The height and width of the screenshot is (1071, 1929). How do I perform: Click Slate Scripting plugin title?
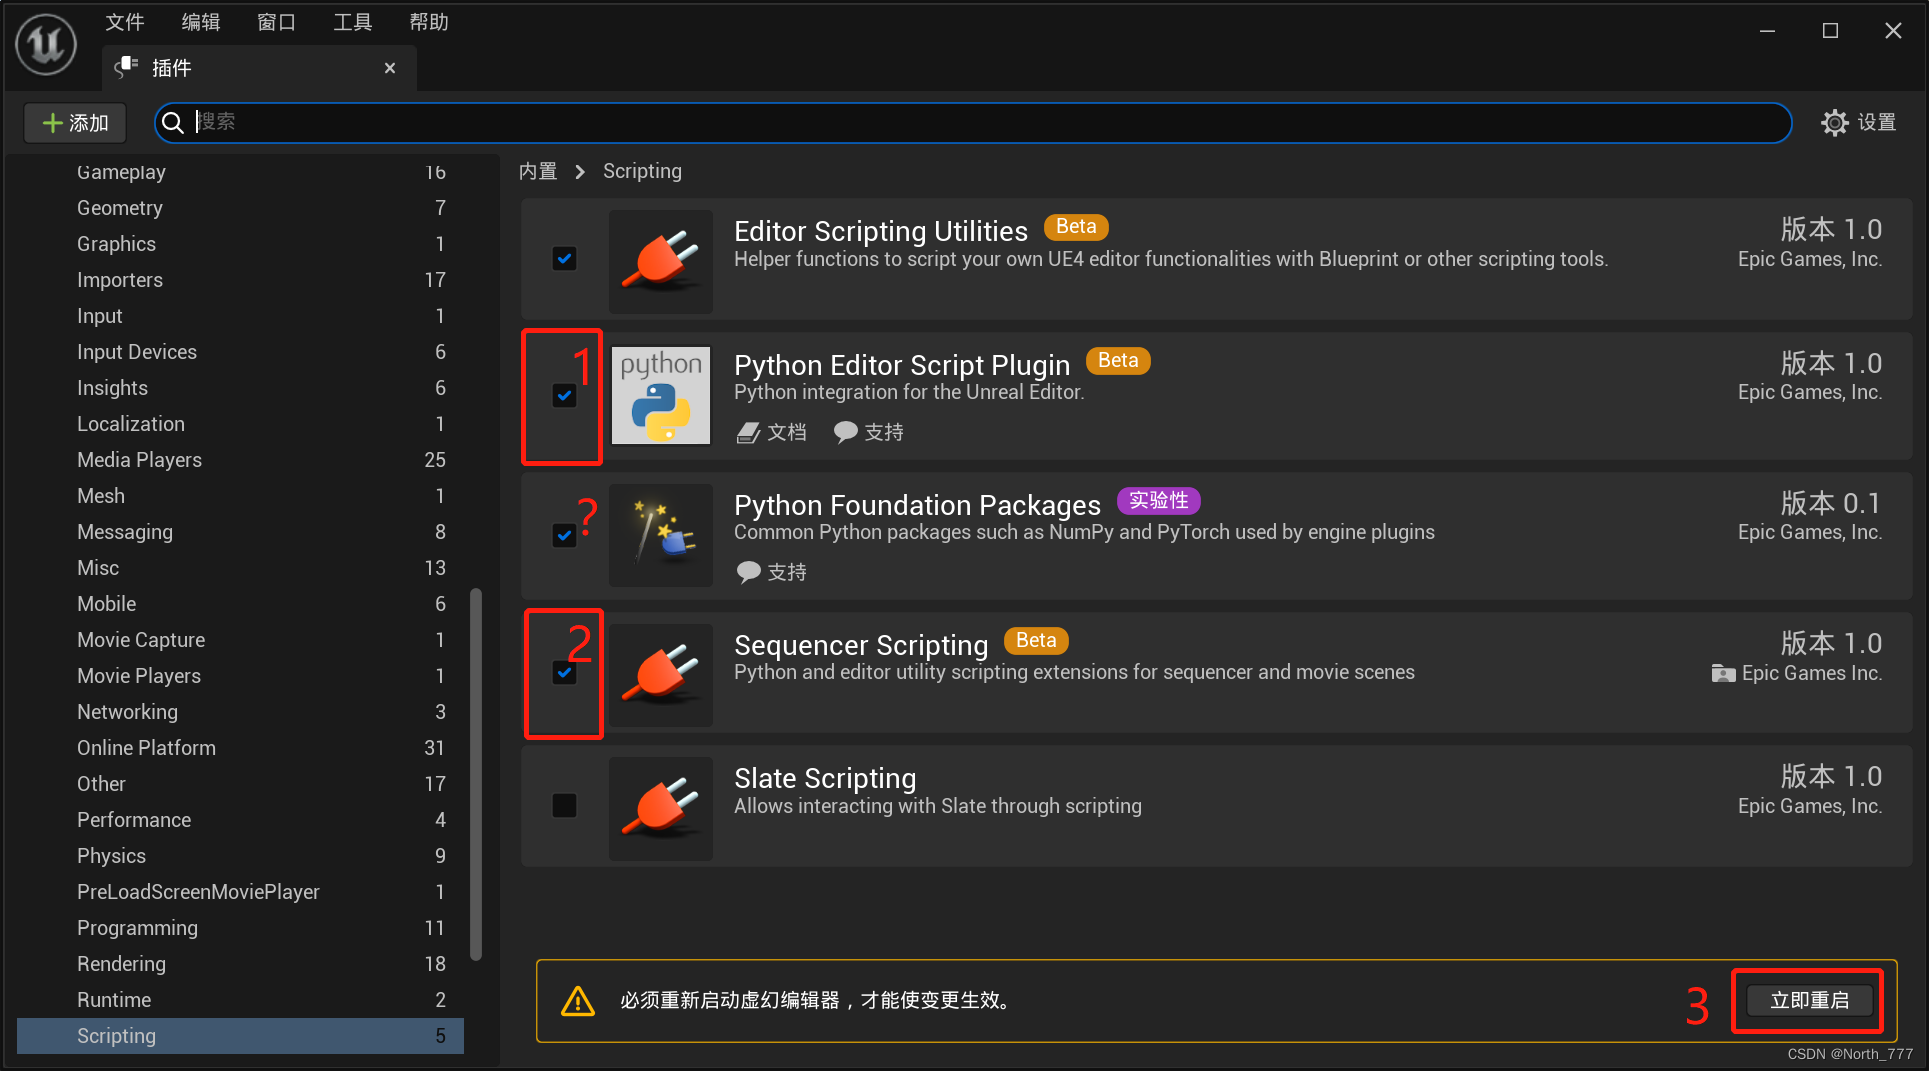(x=825, y=778)
